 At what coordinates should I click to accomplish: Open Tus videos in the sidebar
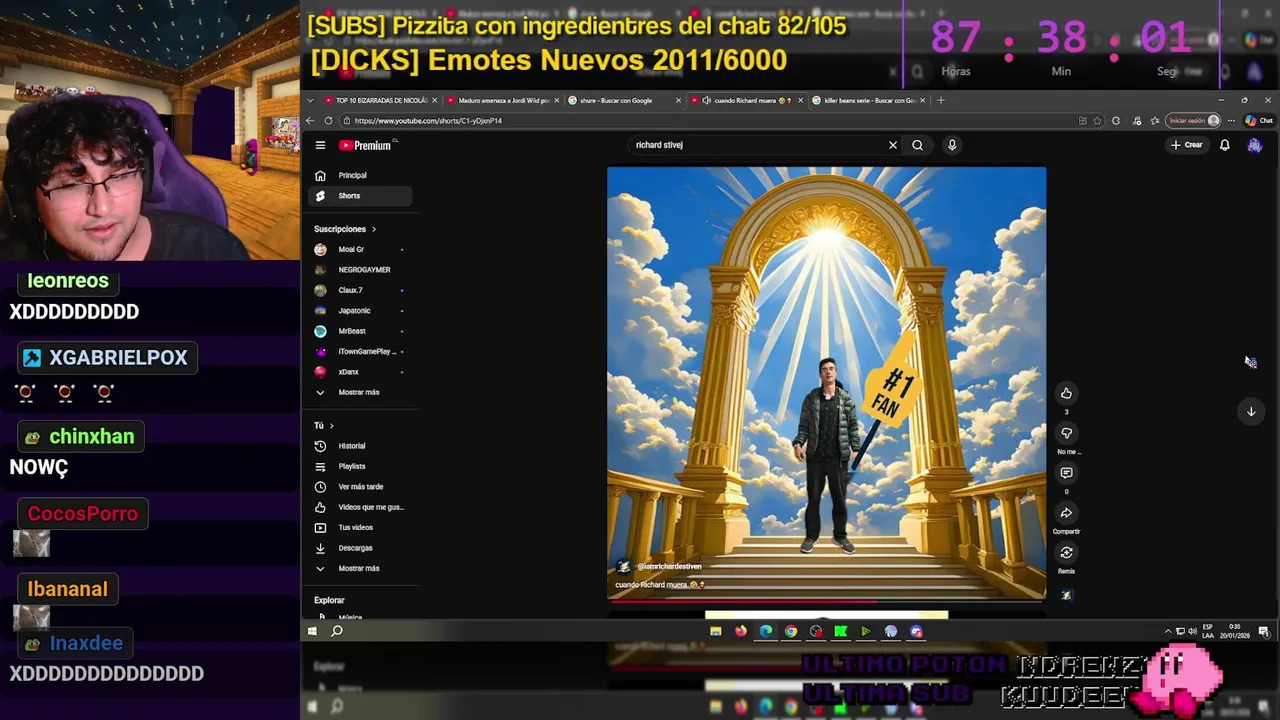pyautogui.click(x=360, y=527)
